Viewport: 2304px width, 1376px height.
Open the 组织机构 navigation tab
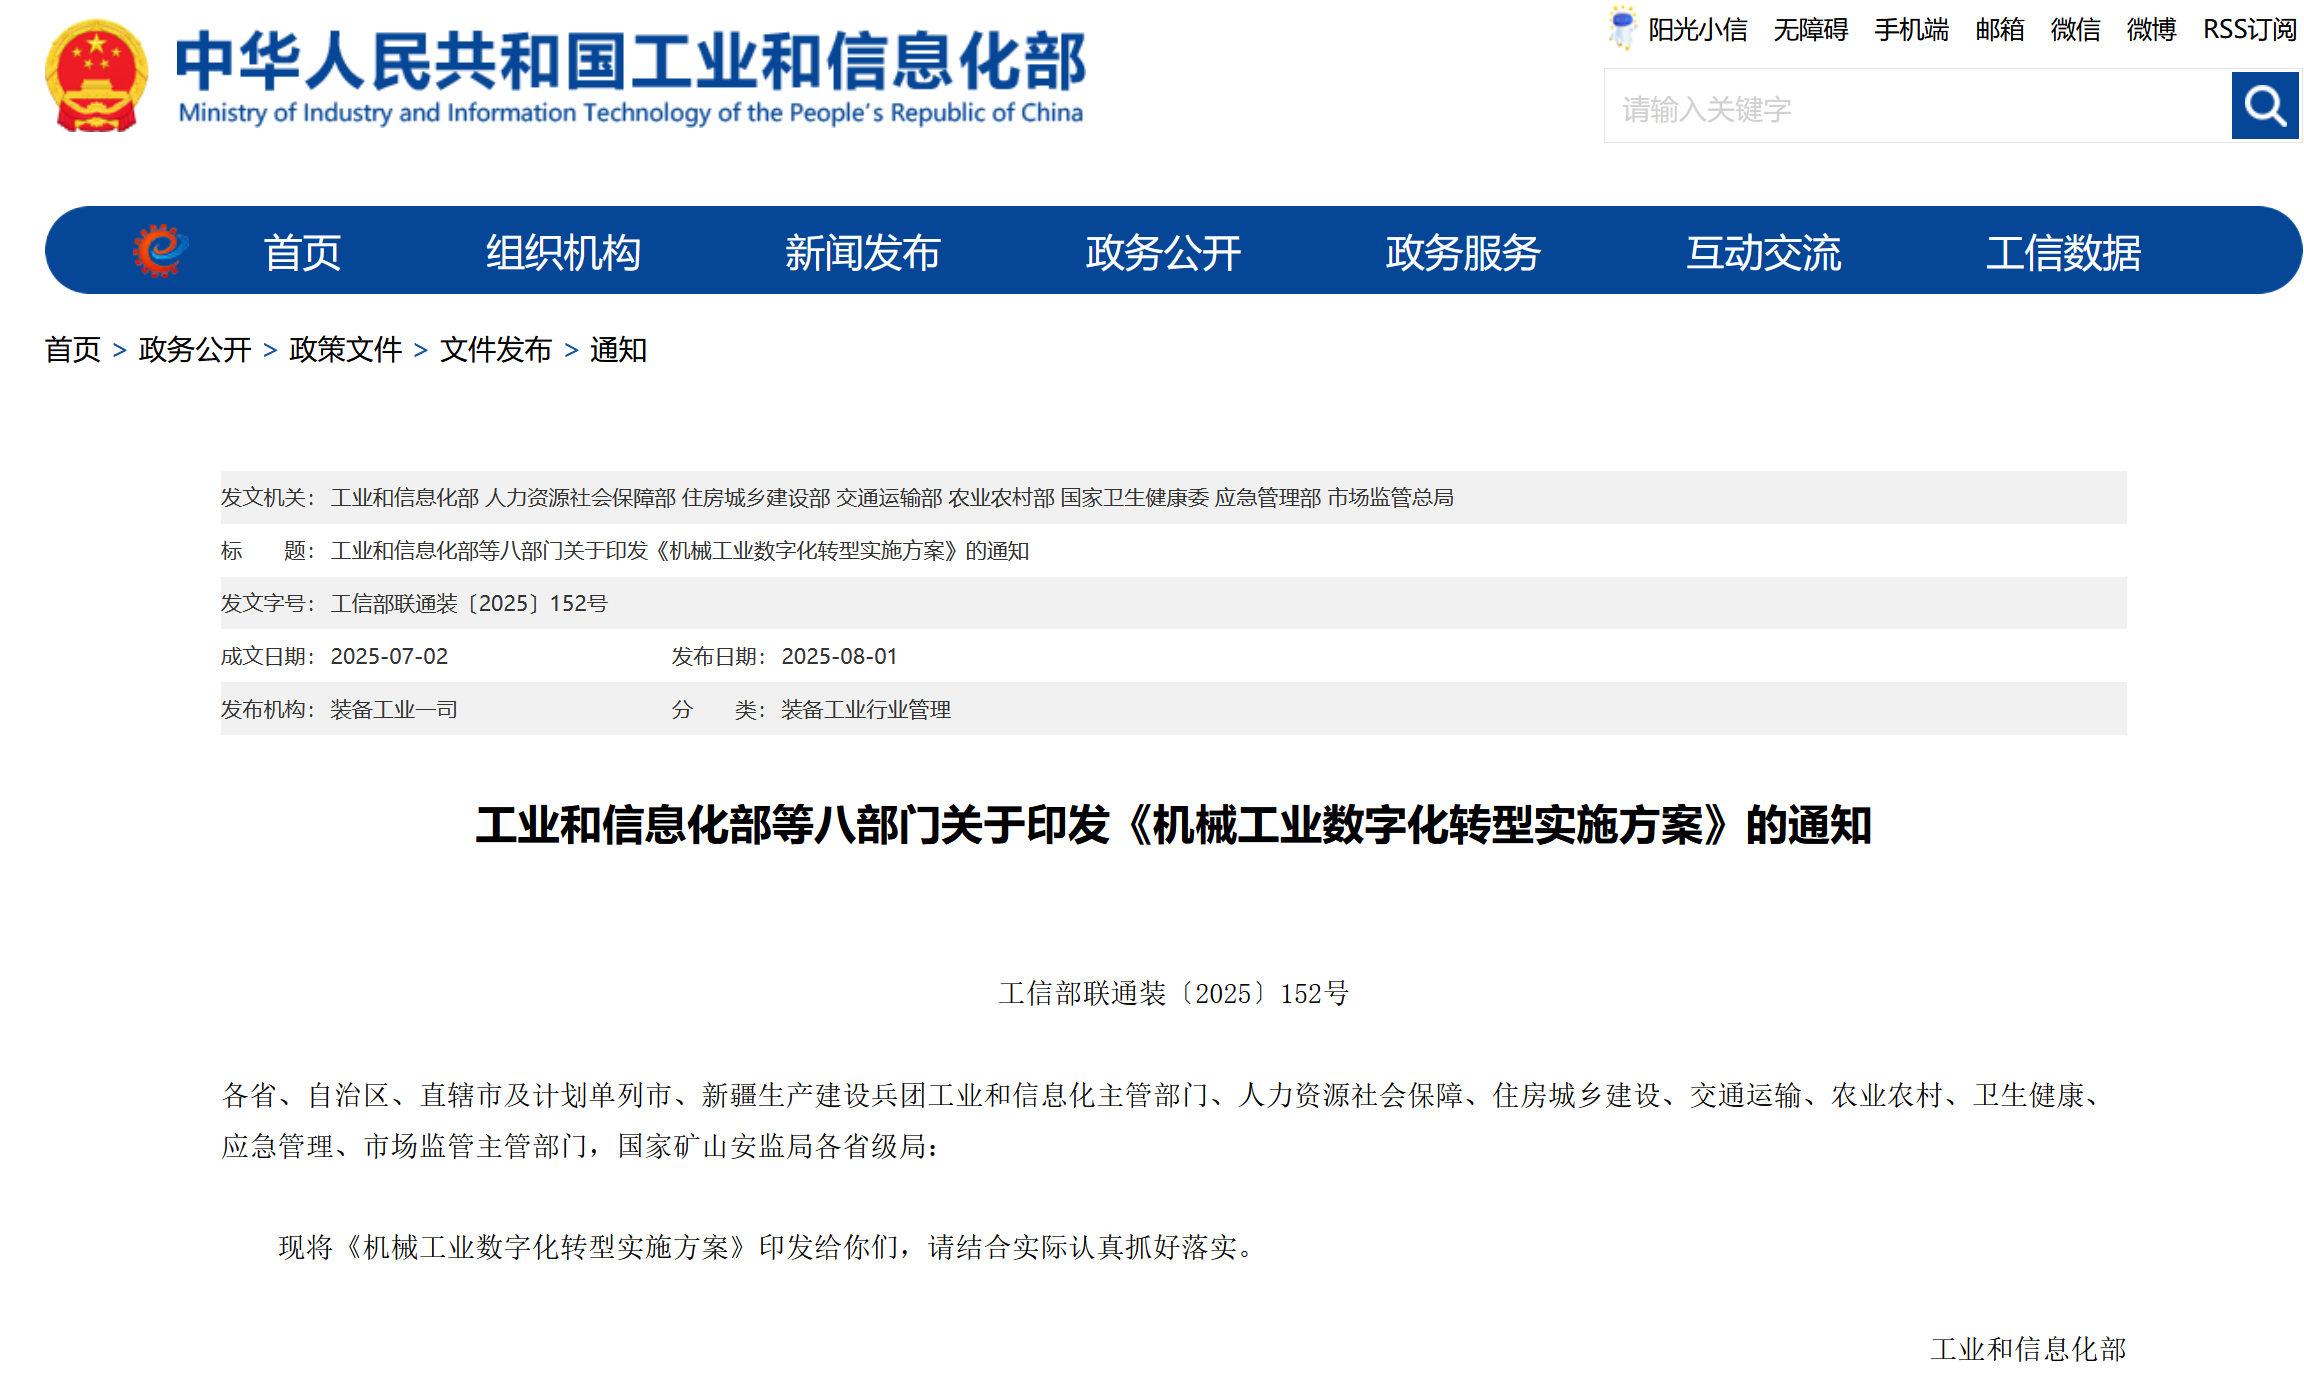click(563, 252)
